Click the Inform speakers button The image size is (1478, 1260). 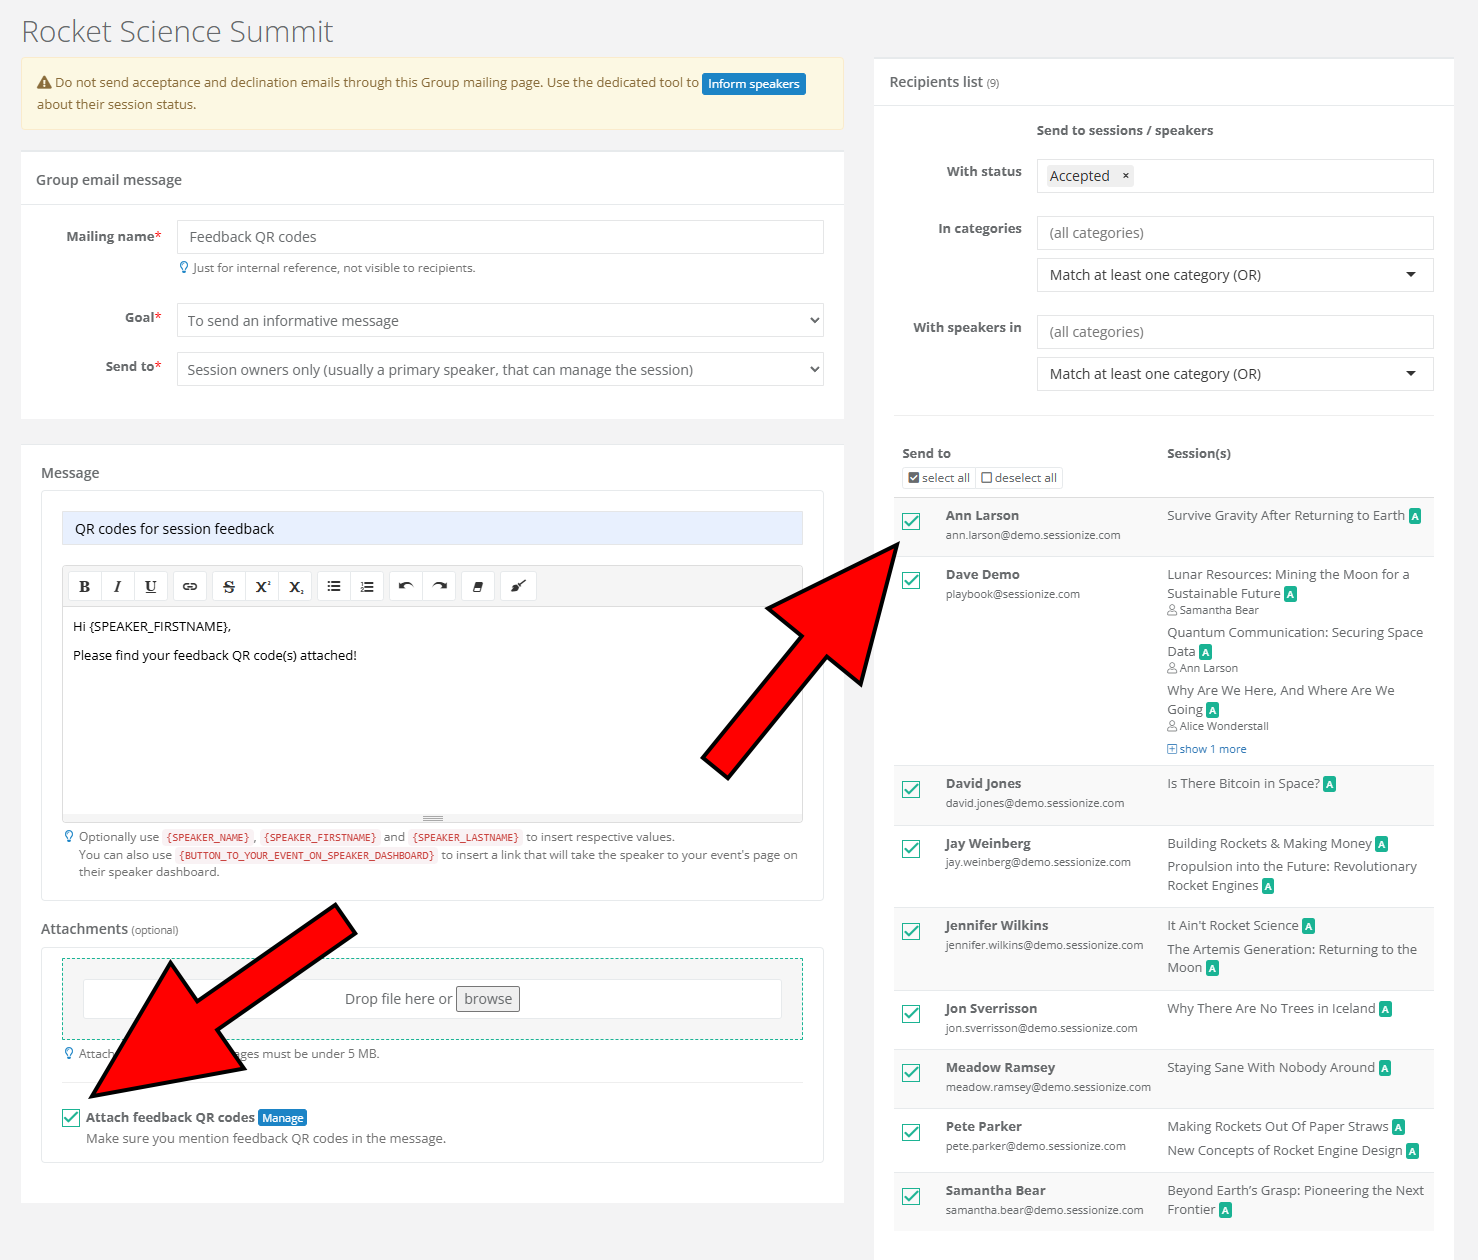753,84
